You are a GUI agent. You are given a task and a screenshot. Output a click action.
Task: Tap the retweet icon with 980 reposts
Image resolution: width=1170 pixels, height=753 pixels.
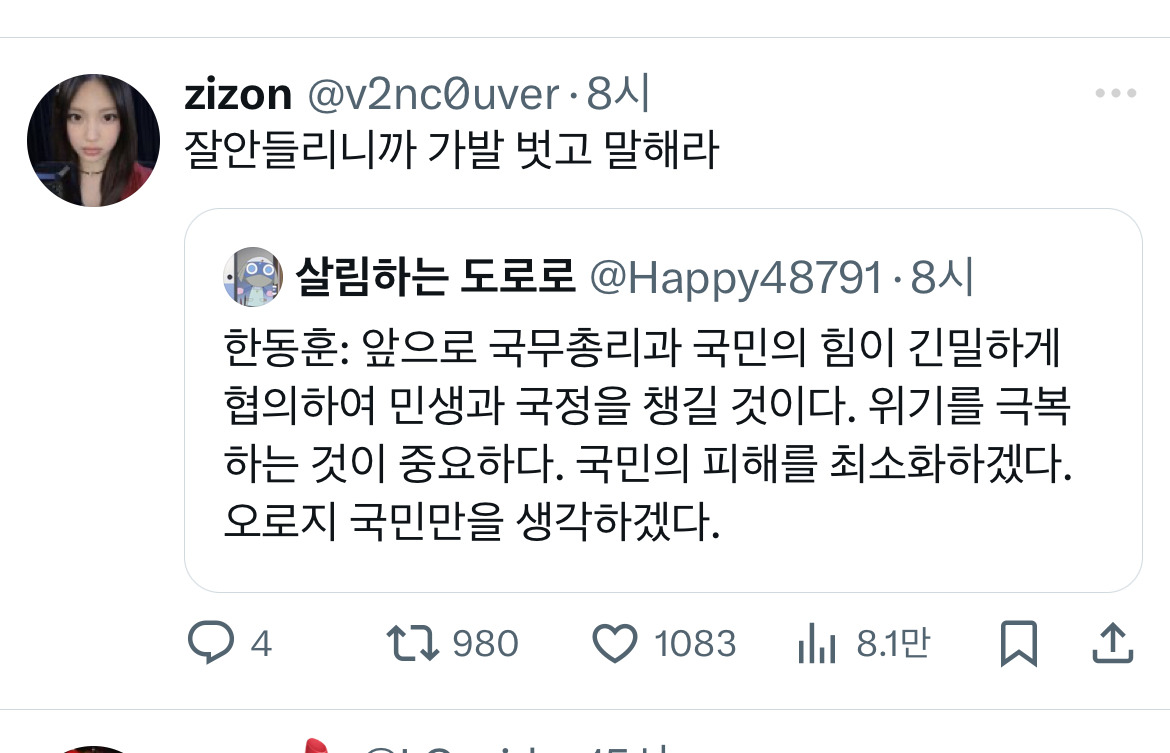tap(413, 643)
